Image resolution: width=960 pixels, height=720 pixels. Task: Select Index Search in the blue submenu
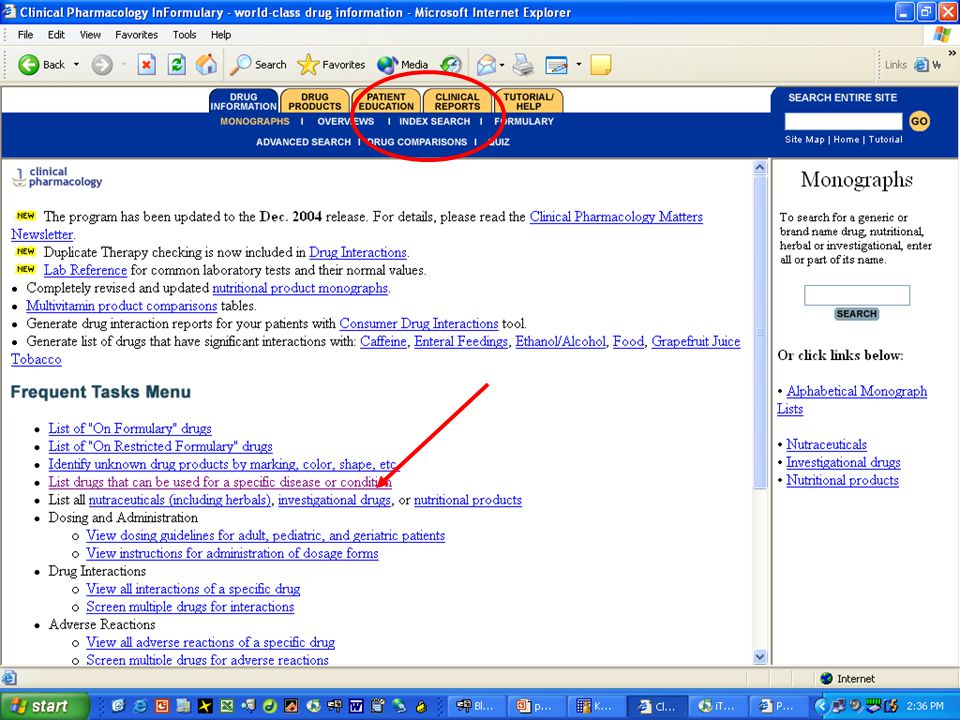pos(435,121)
